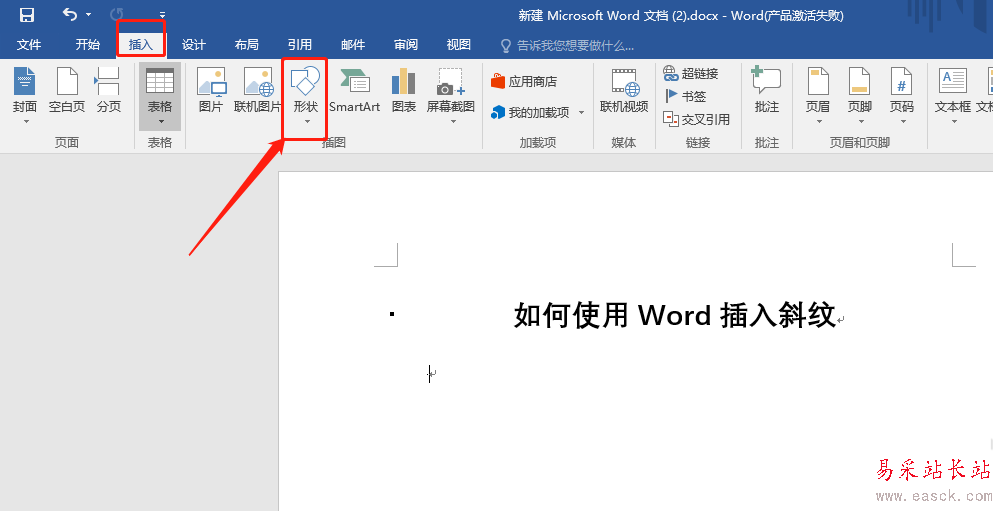The image size is (993, 511).
Task: Open the 屏幕截图 screenshot menu
Action: click(451, 95)
